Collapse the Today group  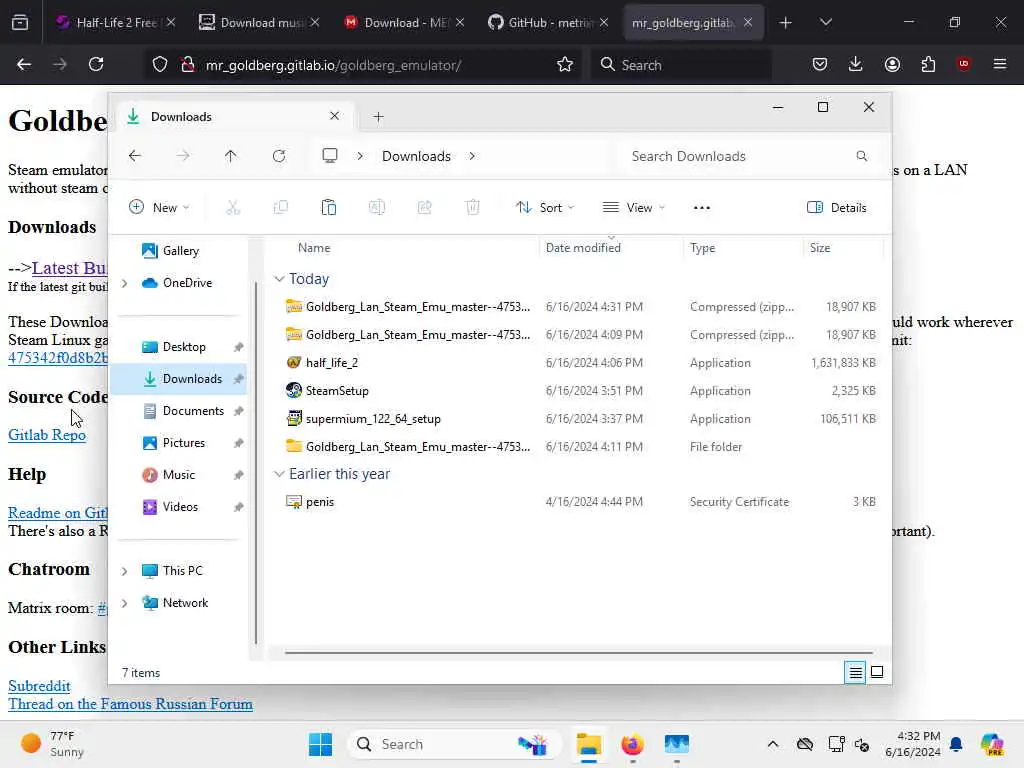pyautogui.click(x=280, y=279)
